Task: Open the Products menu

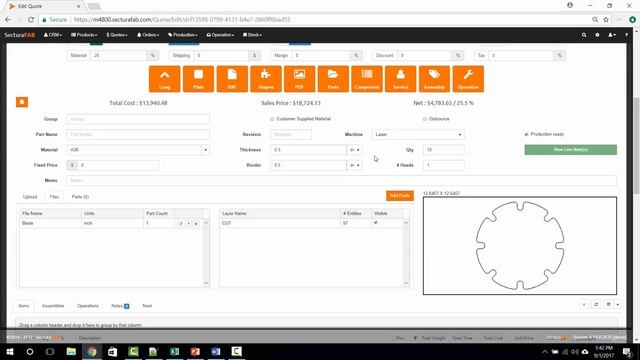Action: [x=84, y=35]
